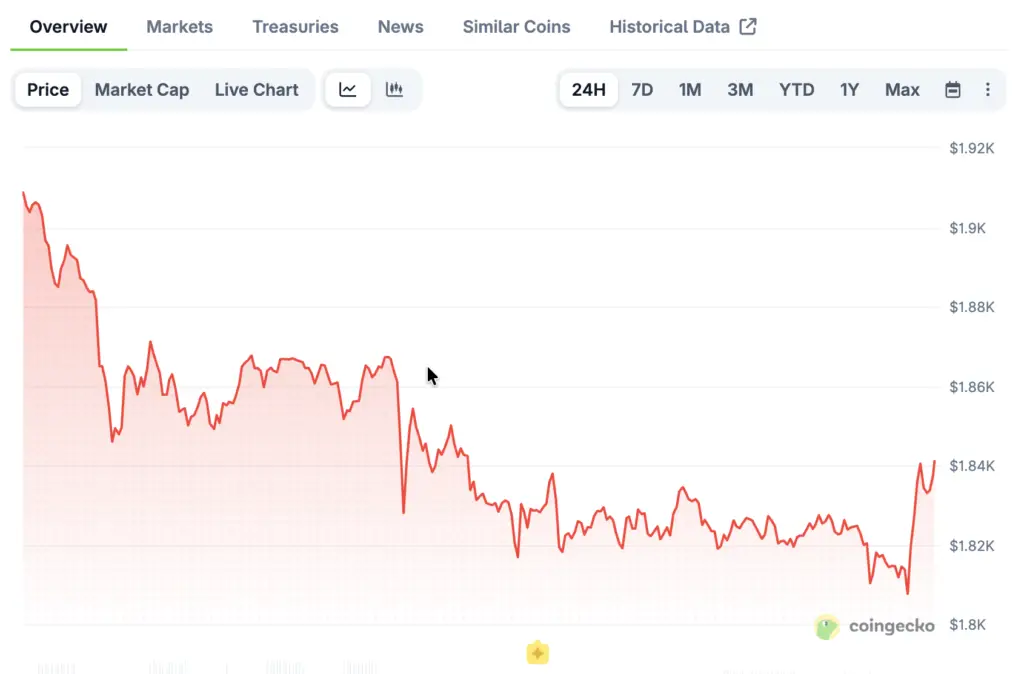Open the calendar date range picker
Screen dimensions: 1024x674
tap(953, 90)
